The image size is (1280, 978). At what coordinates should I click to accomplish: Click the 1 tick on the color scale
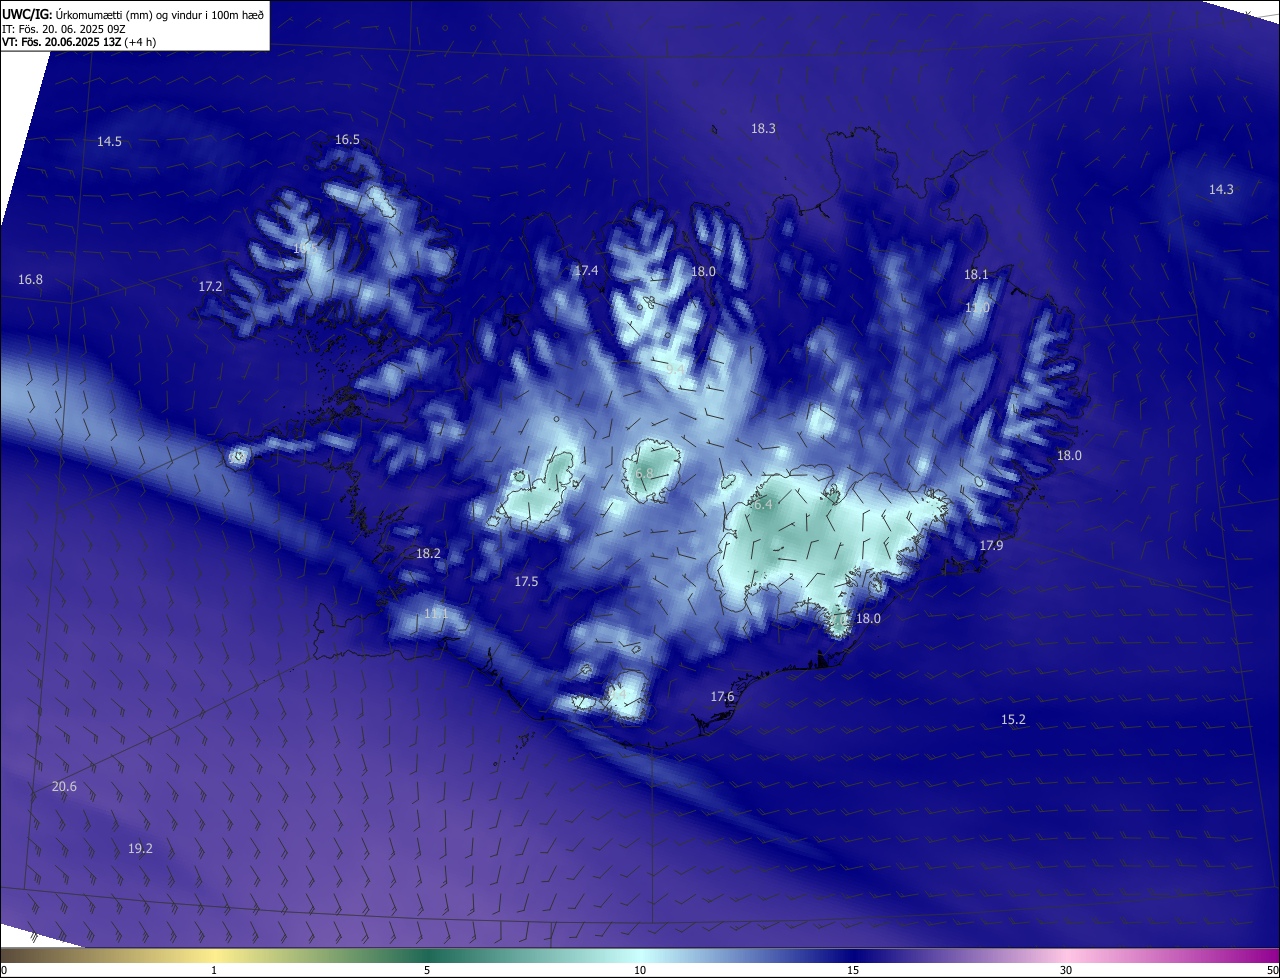(x=214, y=970)
